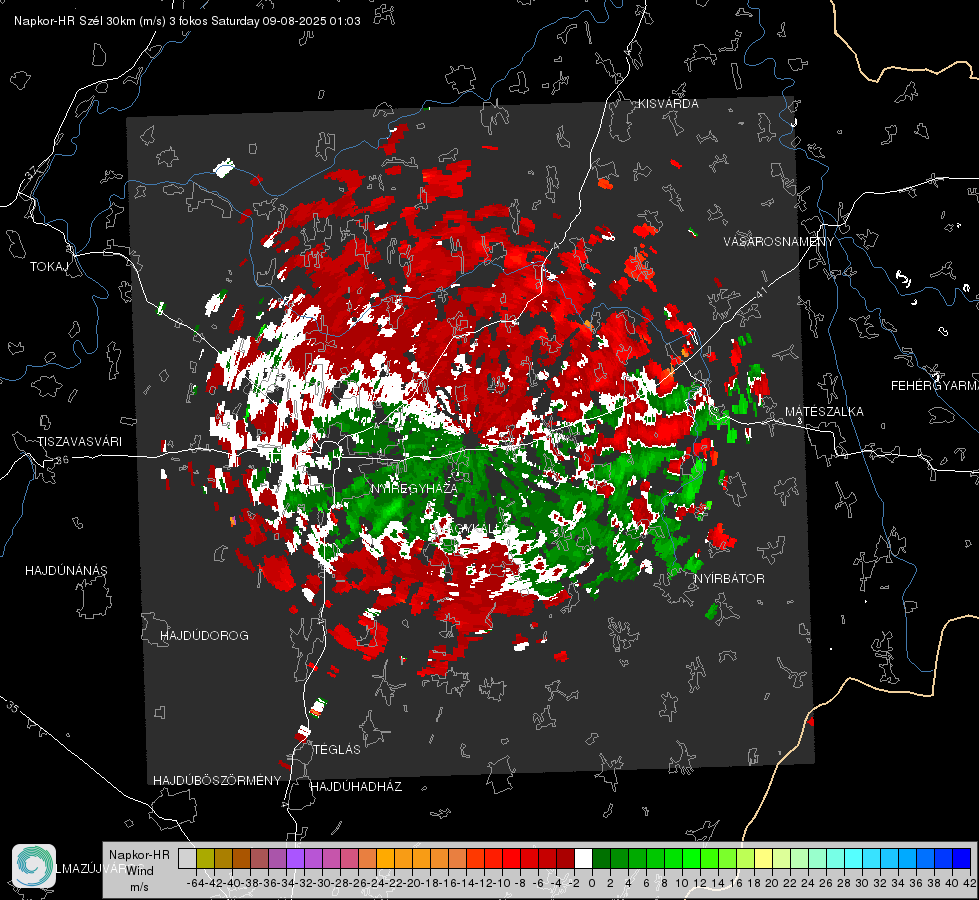979x900 pixels.
Task: Click road number 41 label
Action: pyautogui.click(x=761, y=292)
